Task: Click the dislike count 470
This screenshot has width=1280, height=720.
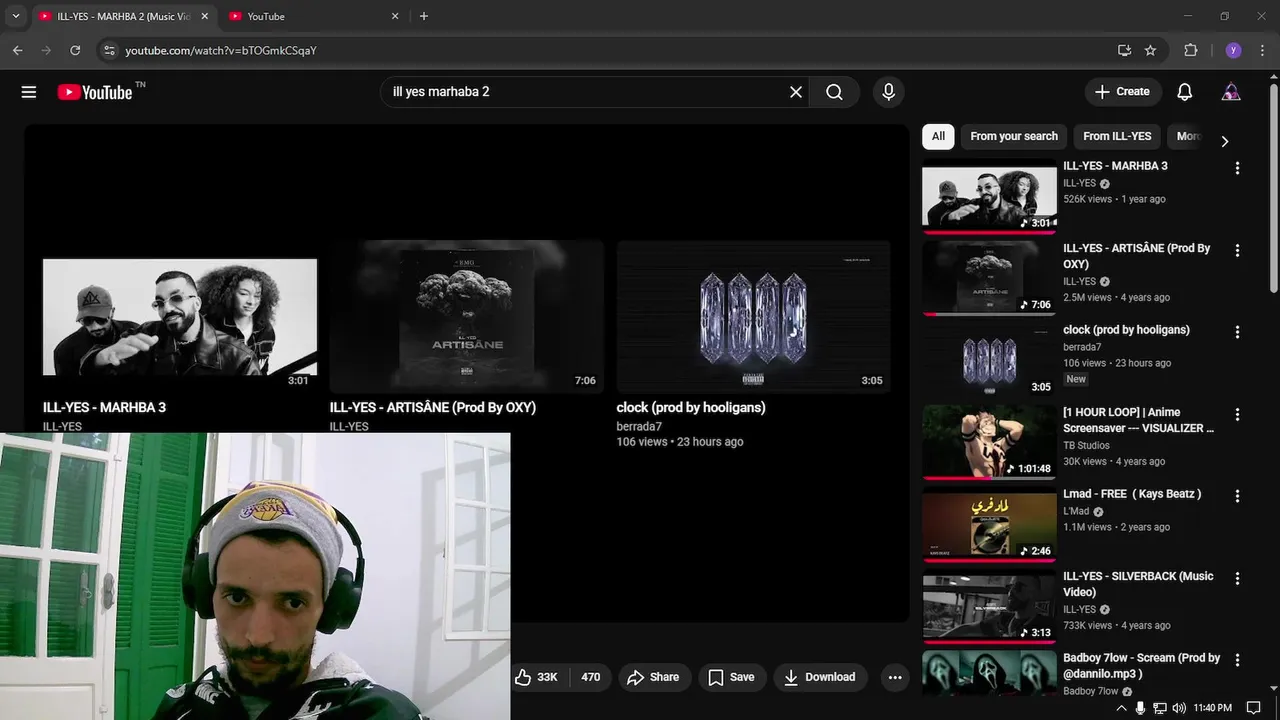Action: [x=591, y=677]
